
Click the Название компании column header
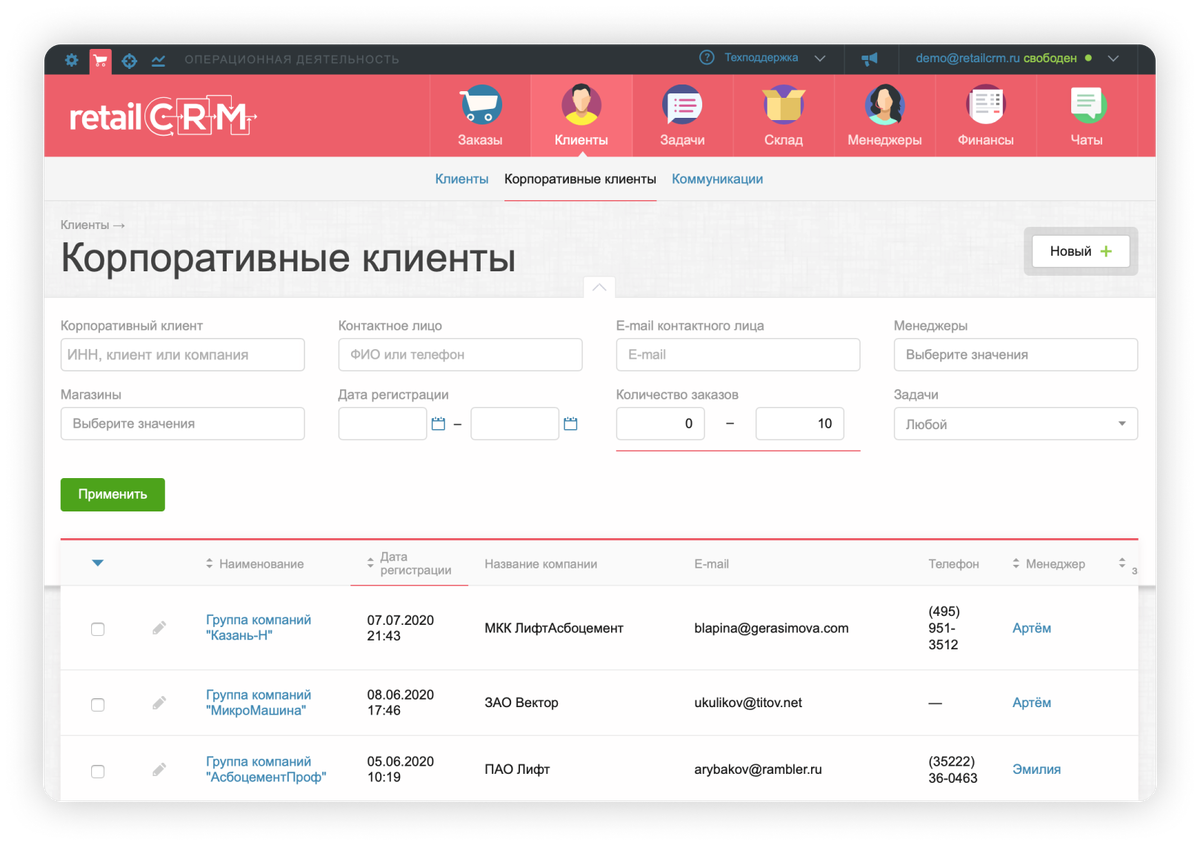tap(541, 564)
